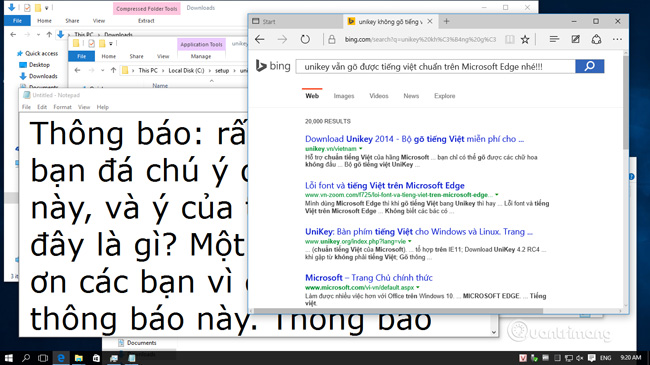Image resolution: width=650 pixels, height=365 pixels.
Task: Click Unikey V icon in system tray
Action: click(523, 358)
